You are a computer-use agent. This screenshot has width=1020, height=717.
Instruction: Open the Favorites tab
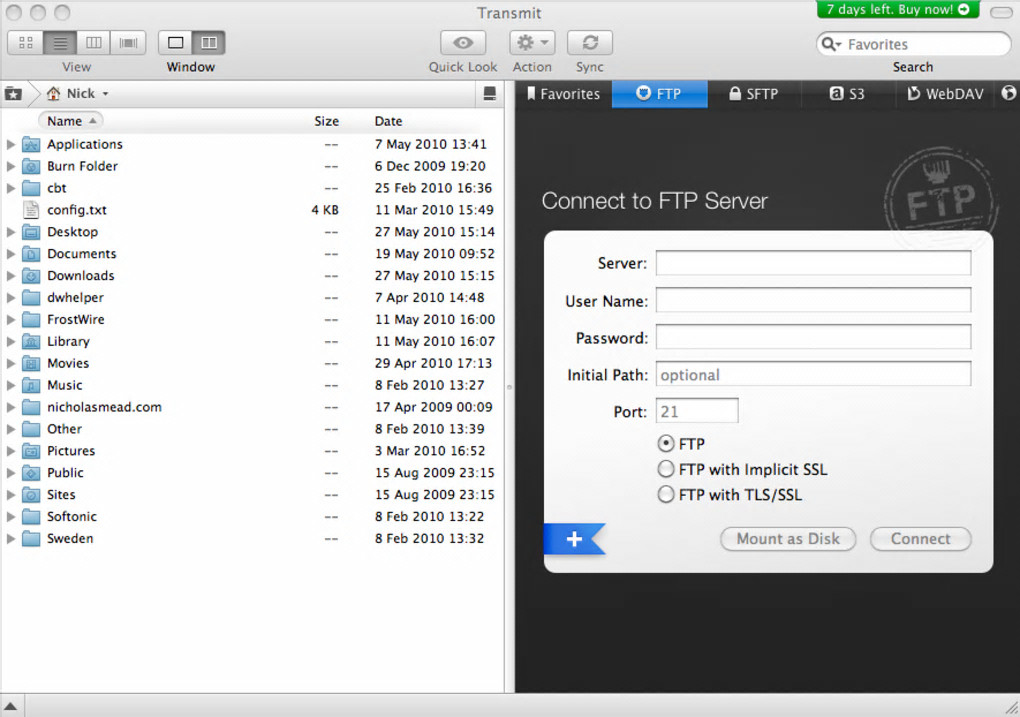pos(563,94)
